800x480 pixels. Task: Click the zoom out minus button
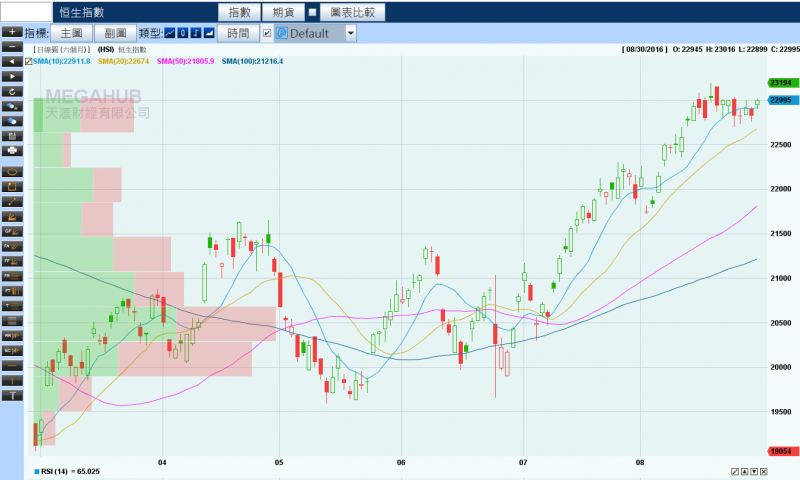coord(11,46)
